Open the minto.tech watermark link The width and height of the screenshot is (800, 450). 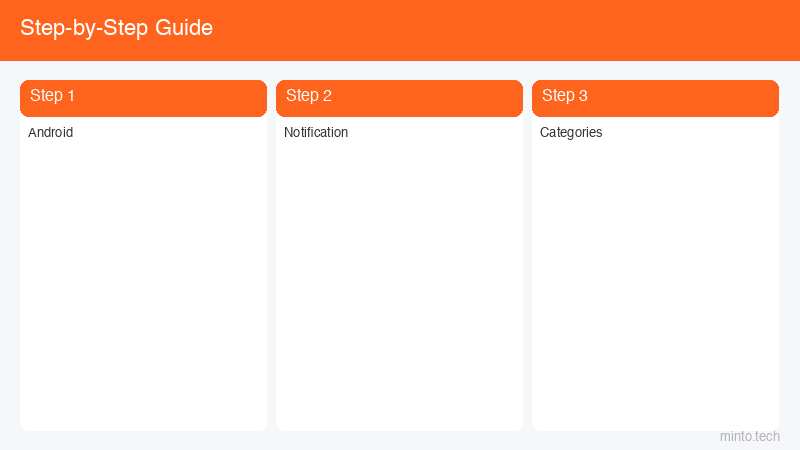[x=749, y=436]
